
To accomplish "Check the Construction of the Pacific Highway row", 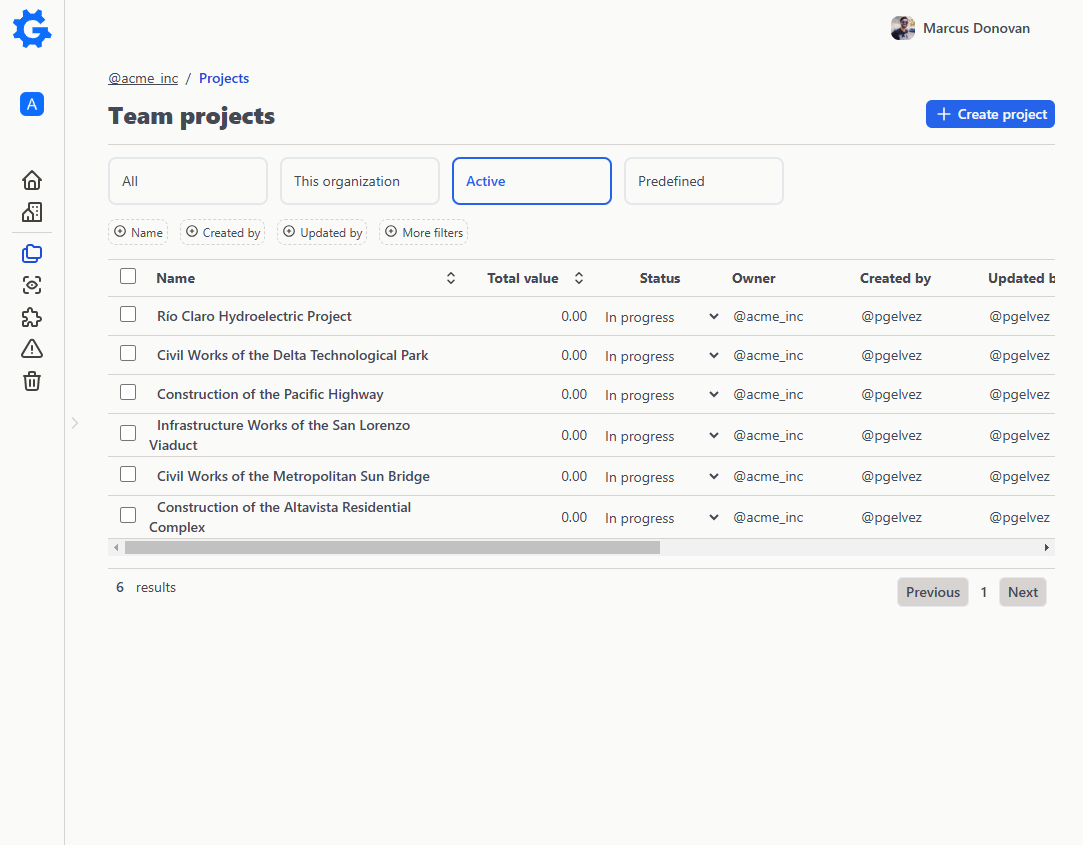I will (128, 391).
